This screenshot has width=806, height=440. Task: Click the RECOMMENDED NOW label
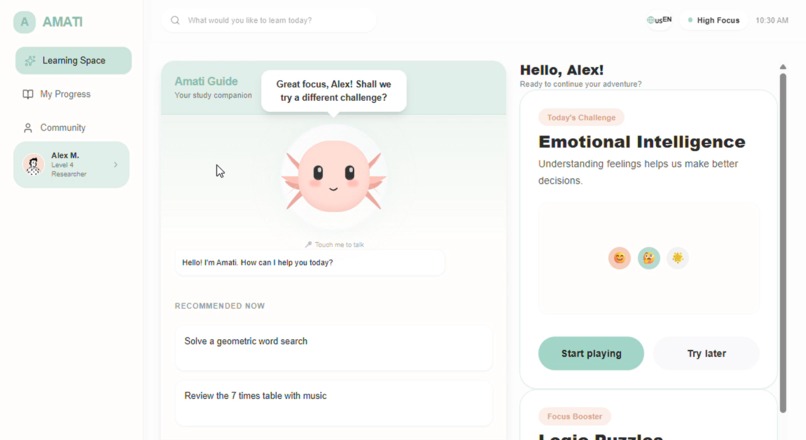pyautogui.click(x=219, y=306)
